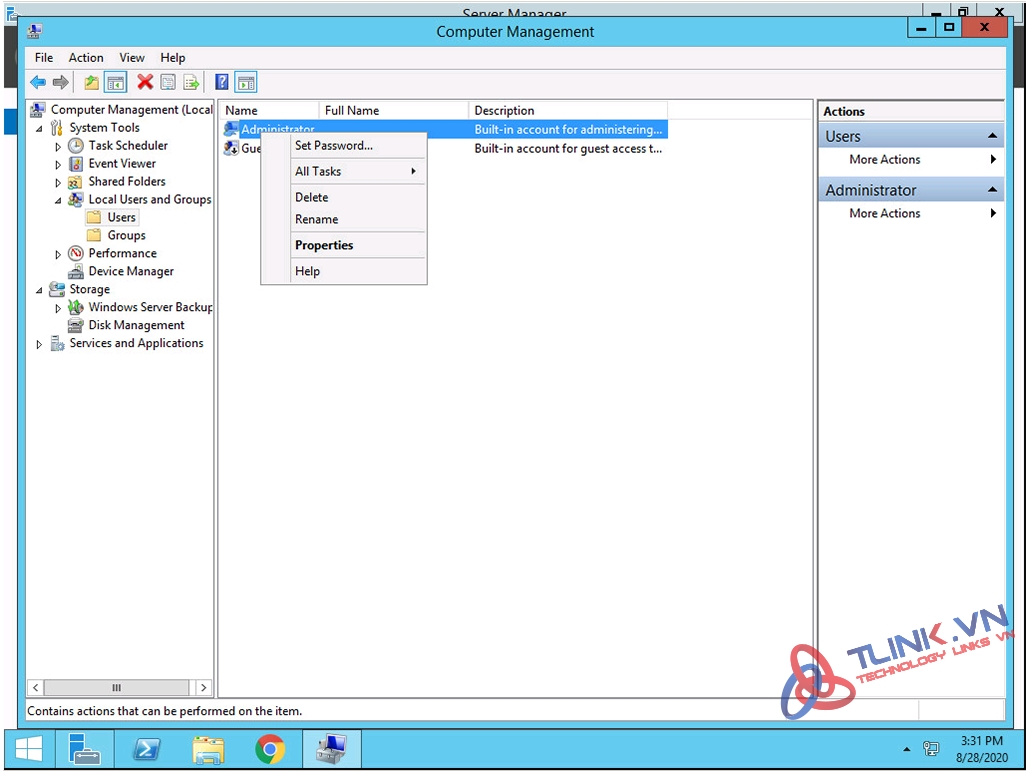
Task: Toggle the Show/Hide Console Tree icon
Action: point(116,83)
